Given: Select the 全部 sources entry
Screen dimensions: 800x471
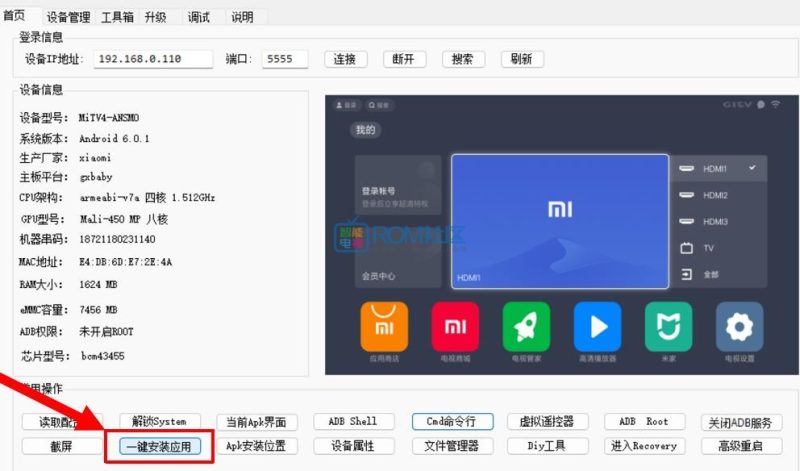Looking at the screenshot, I should pos(718,275).
